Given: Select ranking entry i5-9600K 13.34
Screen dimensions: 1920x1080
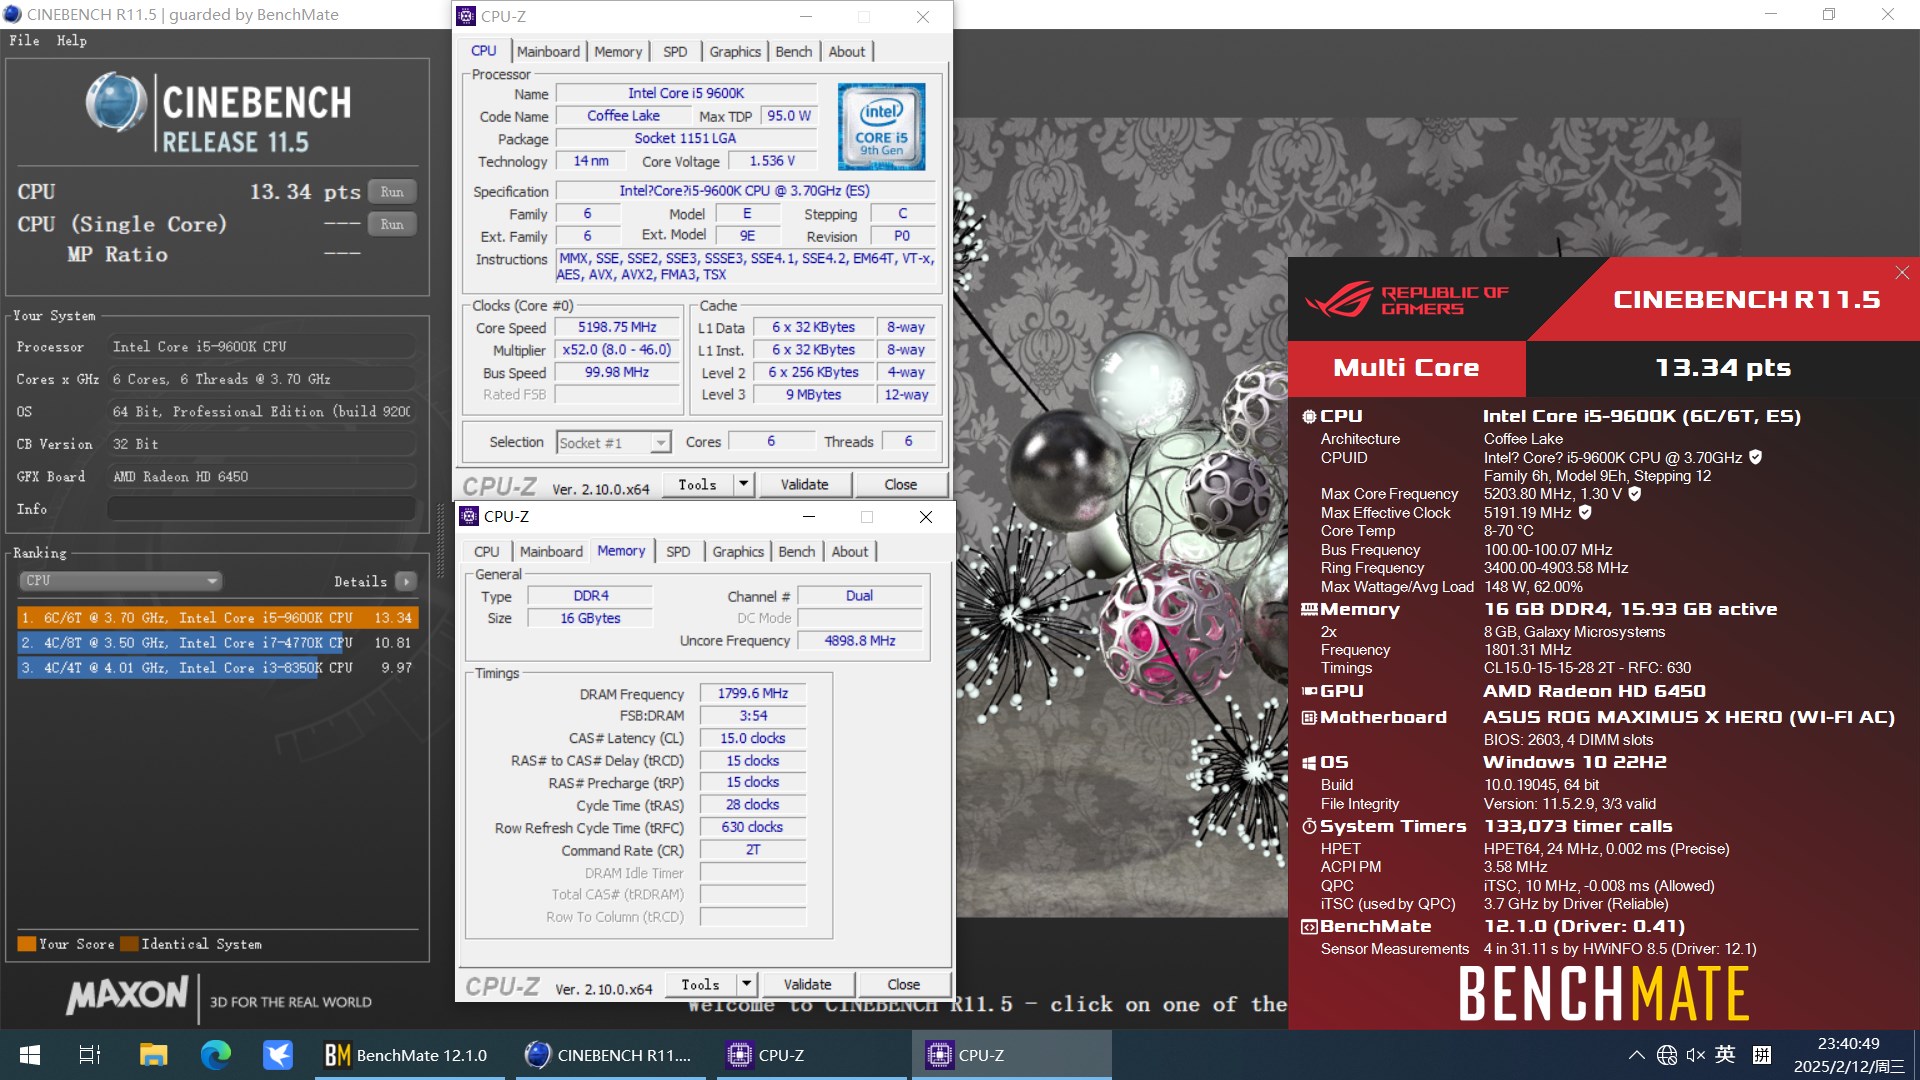Looking at the screenshot, I should pyautogui.click(x=217, y=618).
